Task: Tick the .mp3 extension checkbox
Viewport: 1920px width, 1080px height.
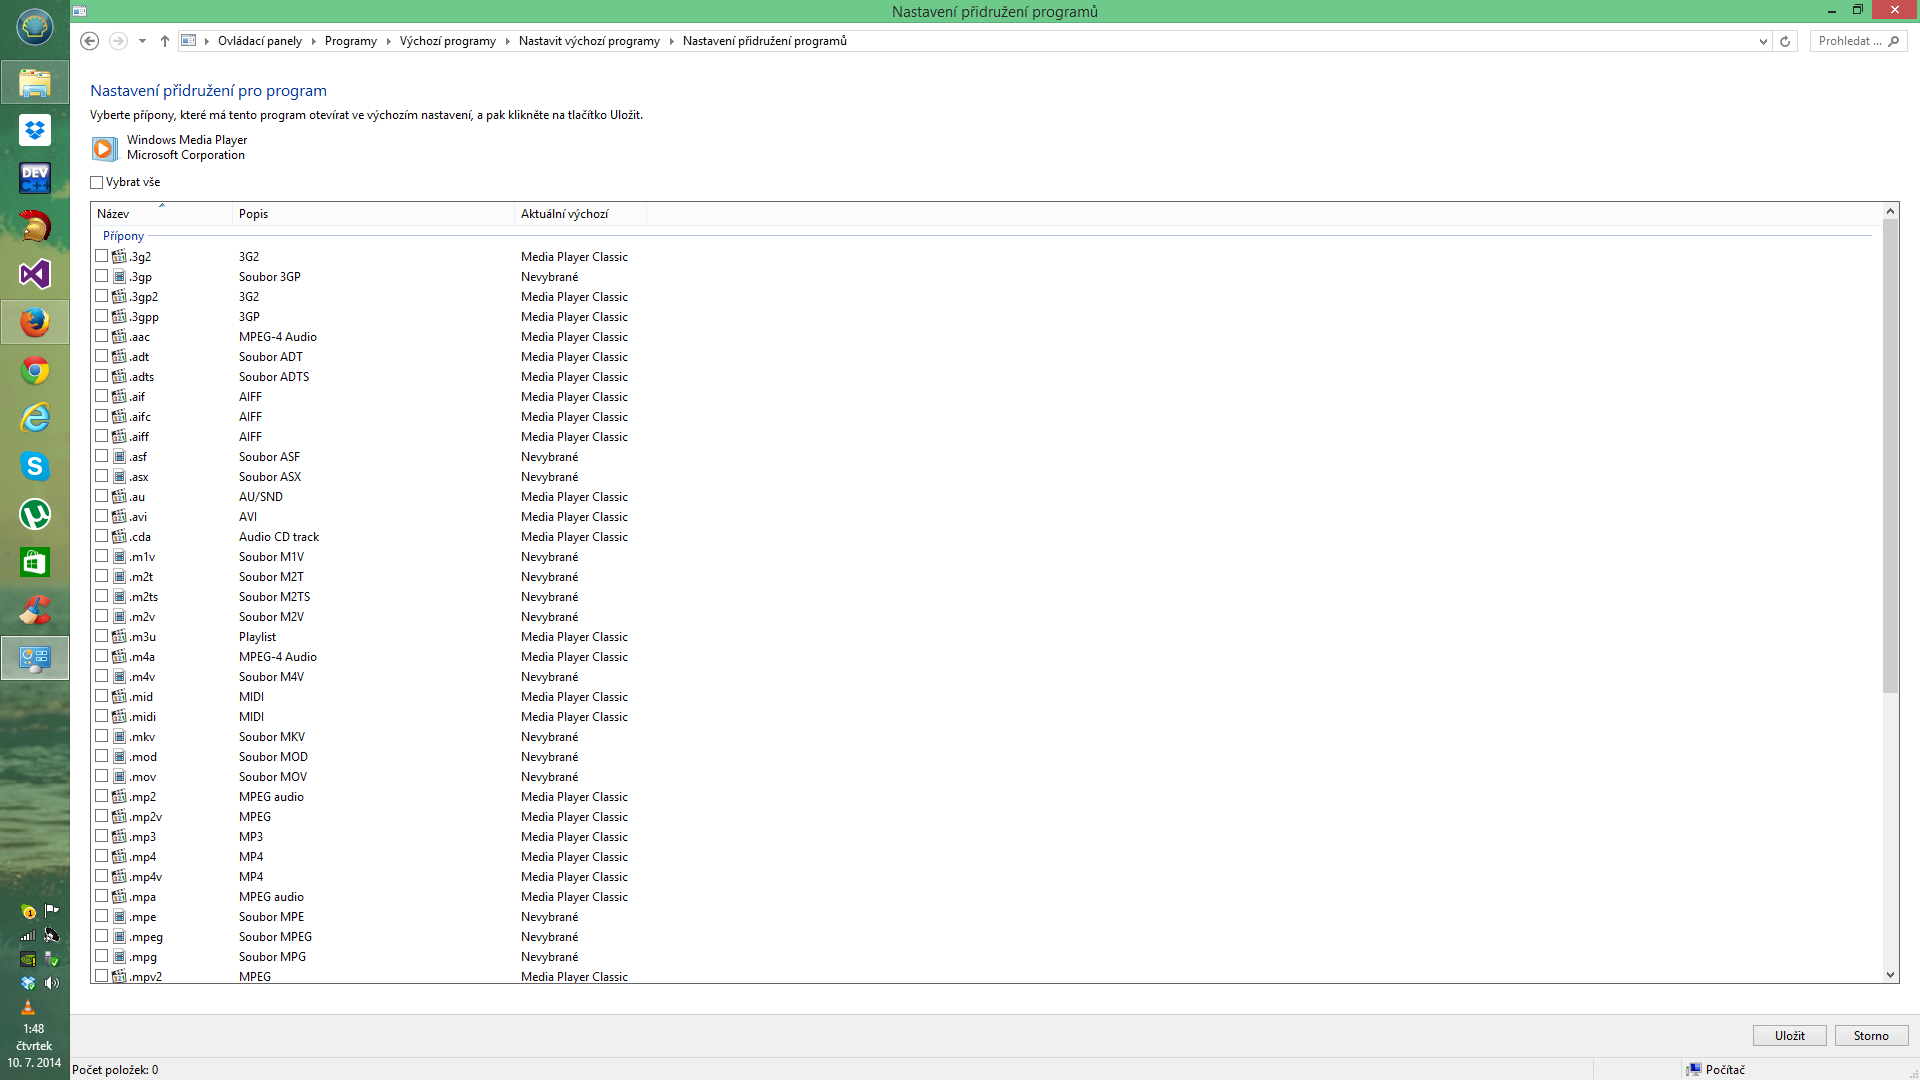Action: point(101,836)
